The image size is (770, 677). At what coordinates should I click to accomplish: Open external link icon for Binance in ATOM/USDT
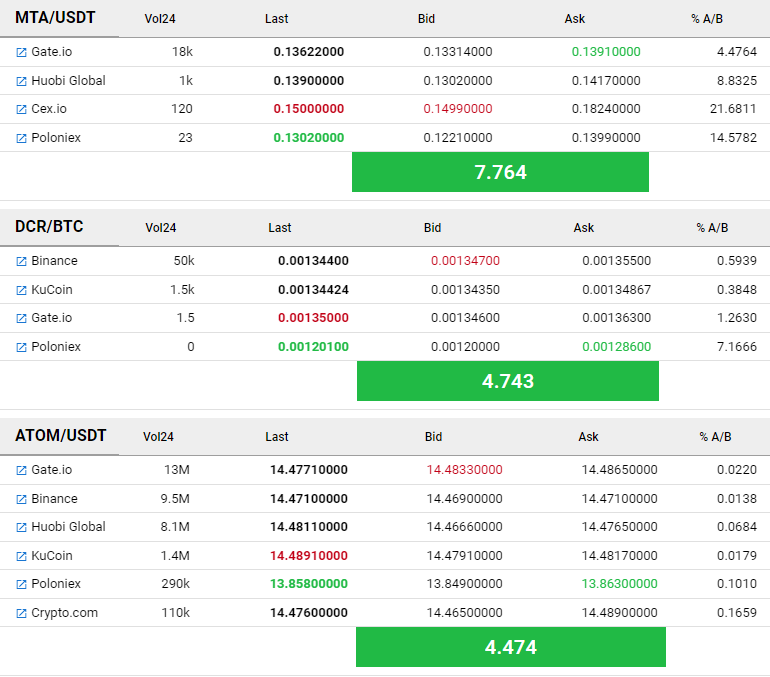tap(21, 500)
